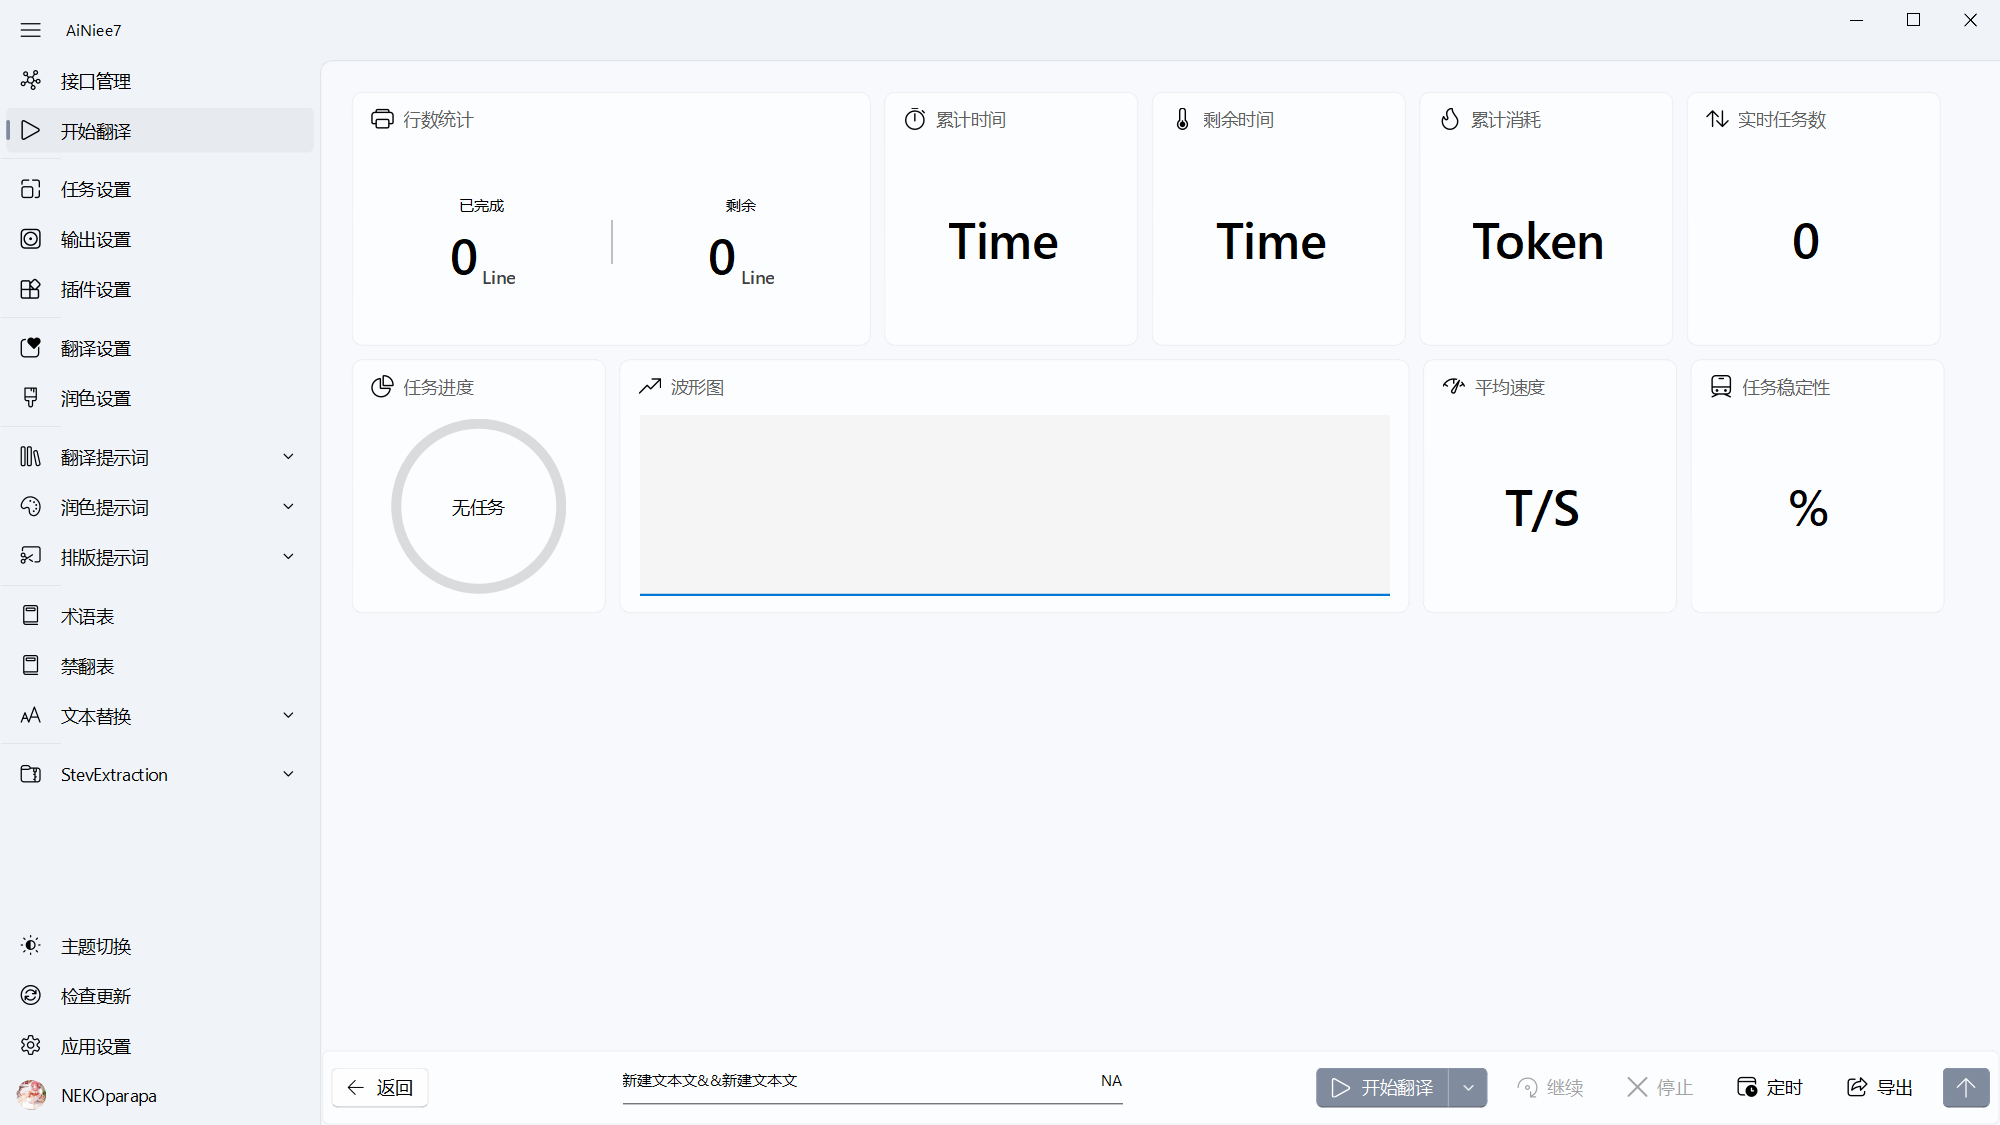Click the 输出设置 sidebar icon

(31, 239)
